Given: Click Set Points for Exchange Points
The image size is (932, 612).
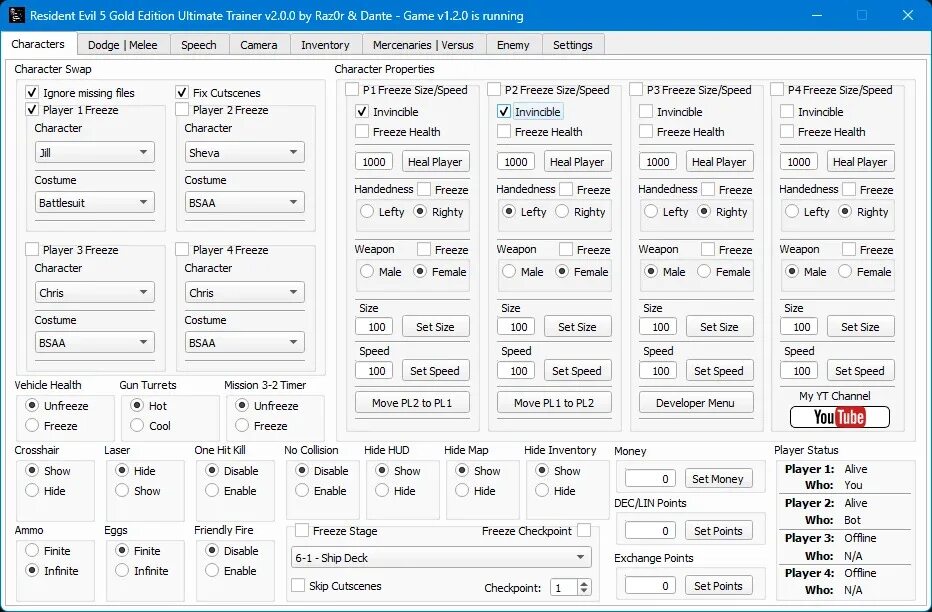Looking at the screenshot, I should [718, 586].
